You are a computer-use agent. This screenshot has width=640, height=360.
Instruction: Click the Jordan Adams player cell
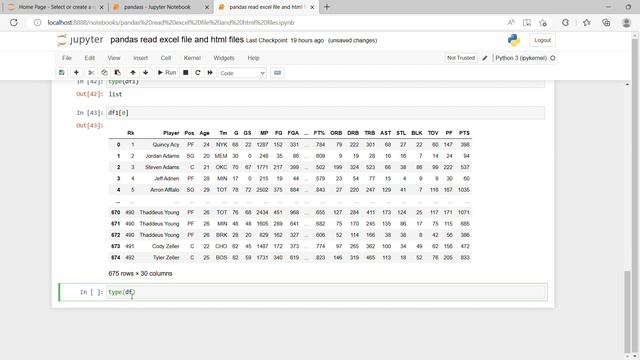coord(162,156)
